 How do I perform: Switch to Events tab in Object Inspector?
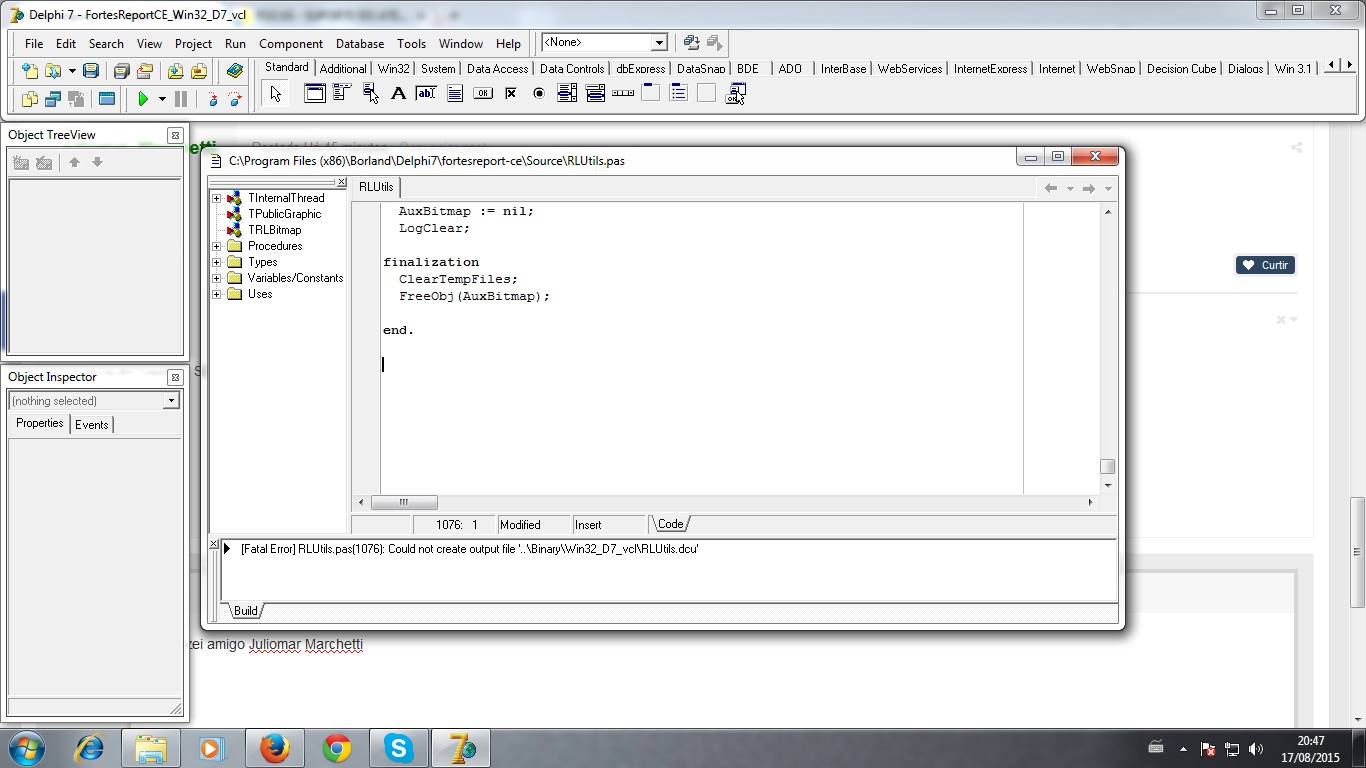point(92,424)
